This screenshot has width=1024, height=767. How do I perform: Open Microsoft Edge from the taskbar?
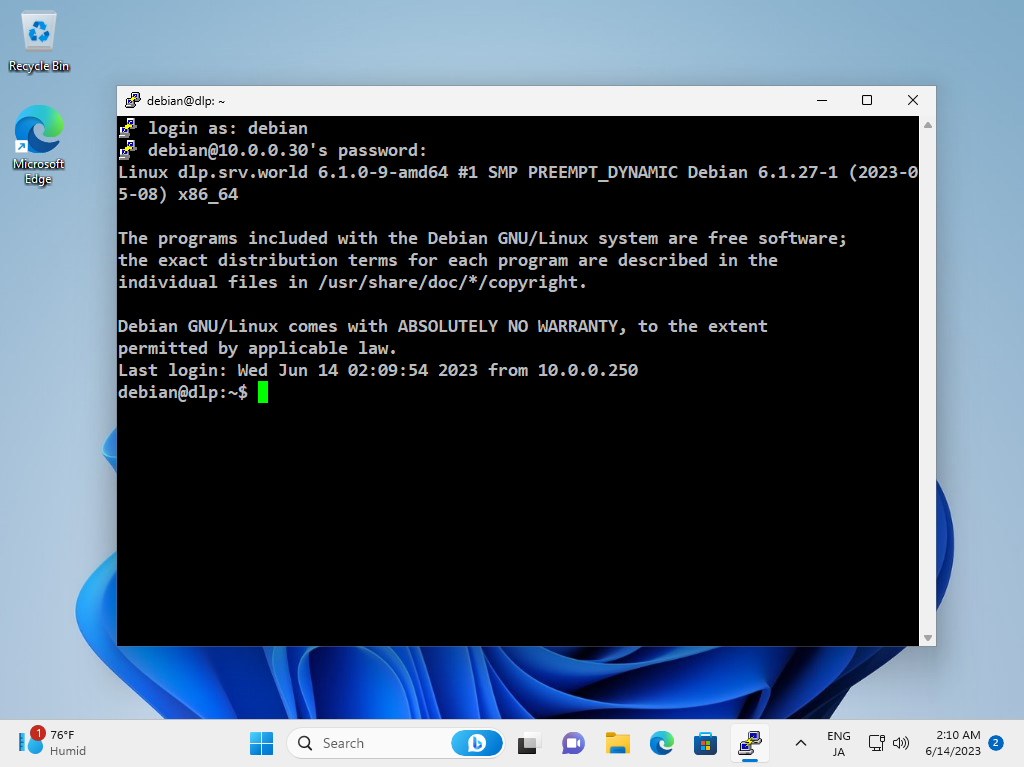click(662, 743)
